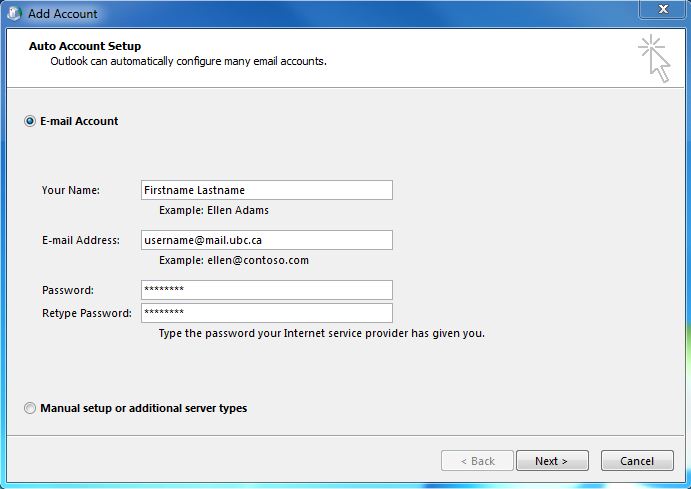
Task: Click the 'Retype Password:' label
Action: (87, 313)
